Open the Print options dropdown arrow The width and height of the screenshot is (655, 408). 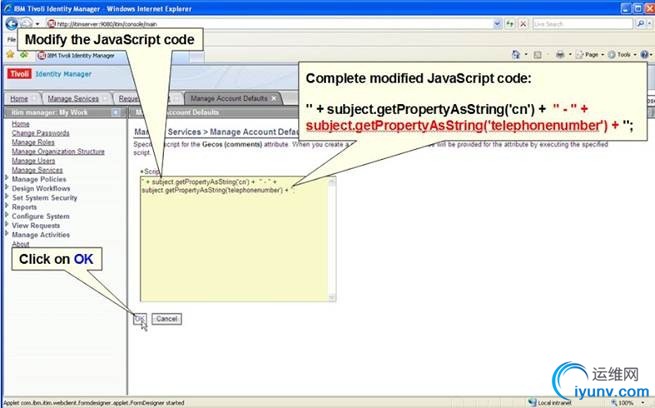point(570,54)
